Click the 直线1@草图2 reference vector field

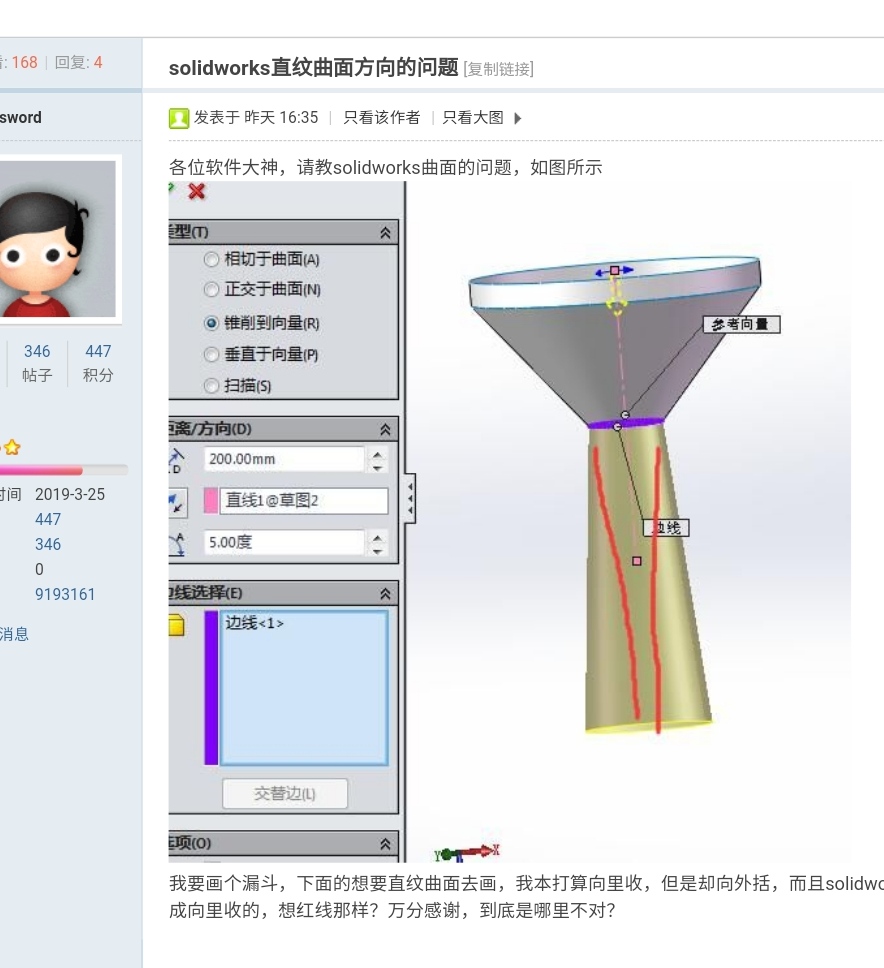click(304, 501)
